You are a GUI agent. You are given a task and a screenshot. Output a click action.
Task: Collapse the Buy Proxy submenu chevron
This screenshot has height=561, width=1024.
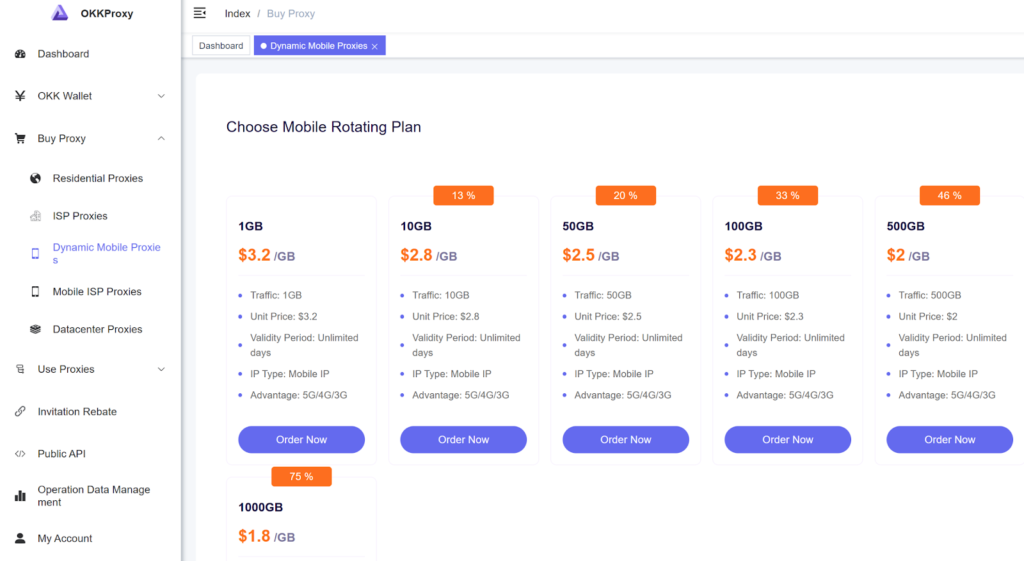[x=161, y=139]
